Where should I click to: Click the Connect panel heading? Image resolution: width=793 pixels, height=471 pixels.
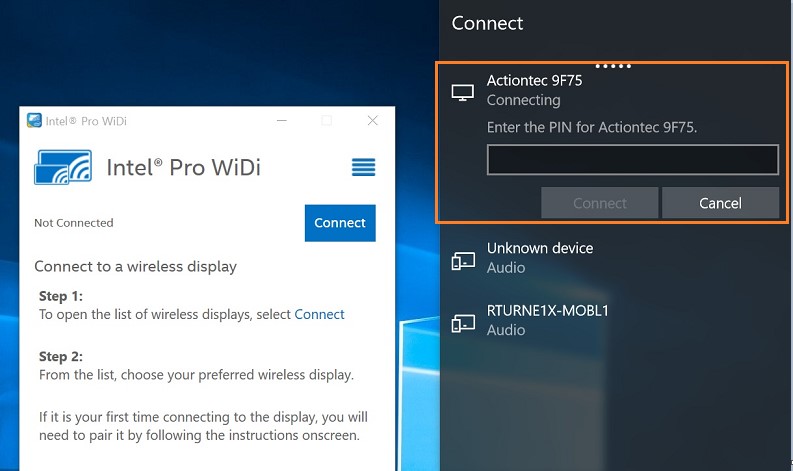[x=487, y=23]
